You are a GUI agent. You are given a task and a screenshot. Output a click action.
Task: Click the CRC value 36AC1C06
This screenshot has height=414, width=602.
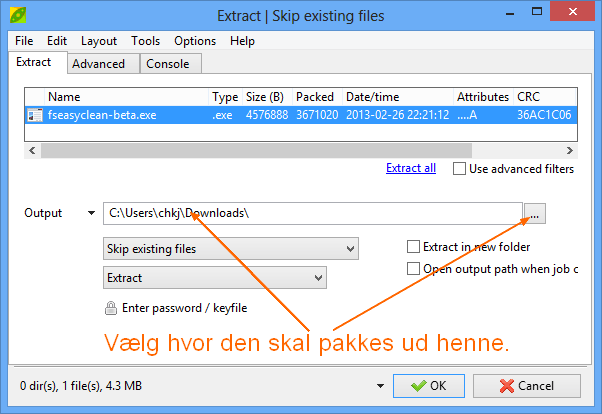544,115
